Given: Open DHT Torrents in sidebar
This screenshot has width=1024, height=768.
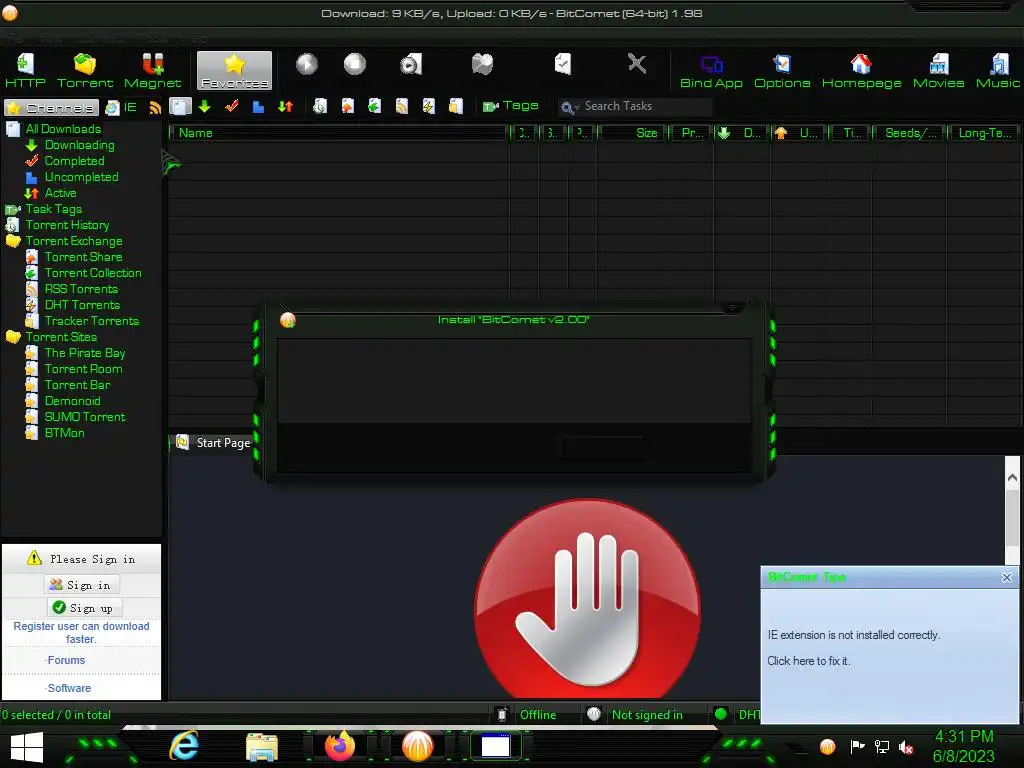Looking at the screenshot, I should [x=82, y=305].
